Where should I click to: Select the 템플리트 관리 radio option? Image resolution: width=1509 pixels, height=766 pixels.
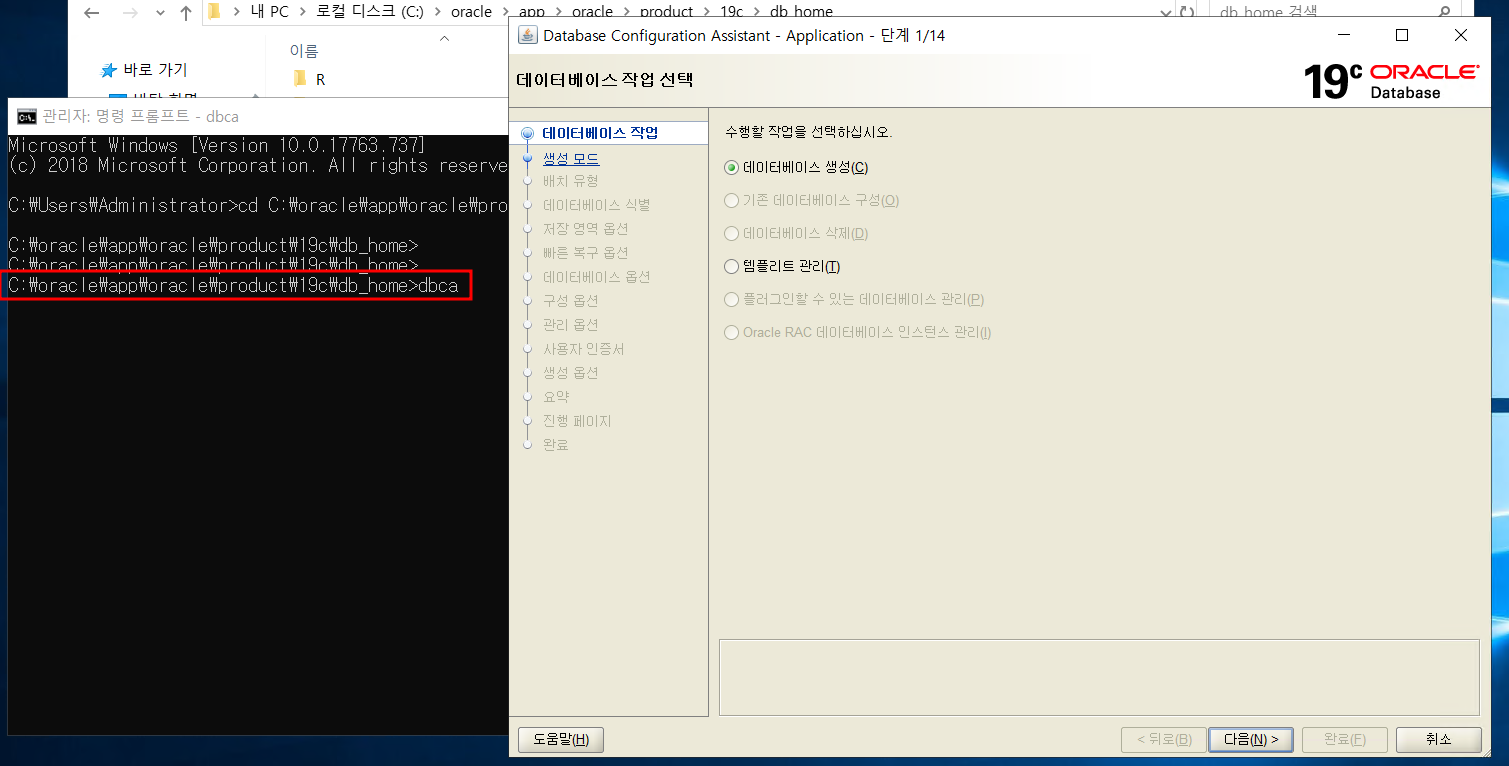point(731,267)
